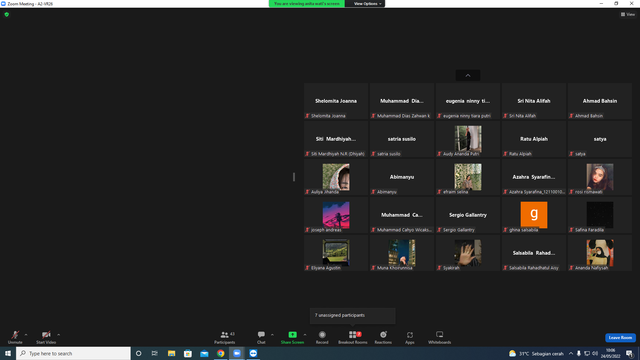
Task: Open video options arrow next to Start Video
Action: point(59,335)
